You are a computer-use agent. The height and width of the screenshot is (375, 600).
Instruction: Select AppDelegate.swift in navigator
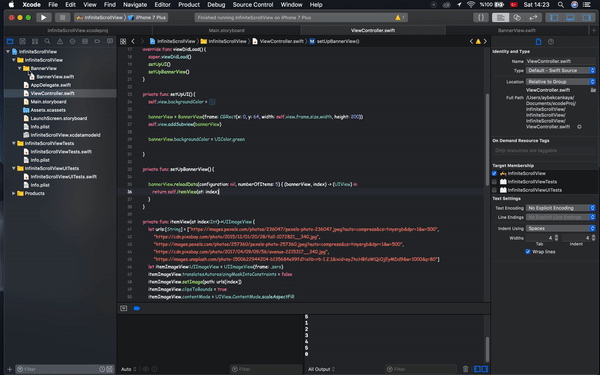51,85
